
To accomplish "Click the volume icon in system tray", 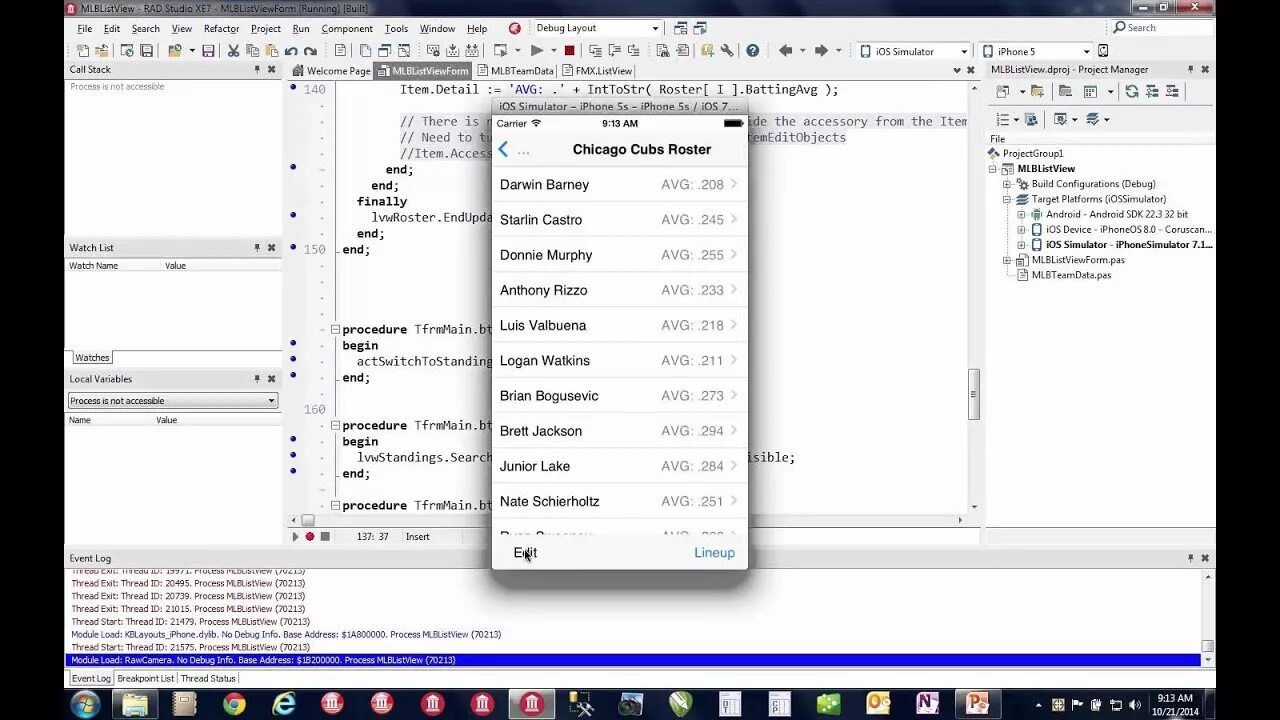I will (1136, 705).
